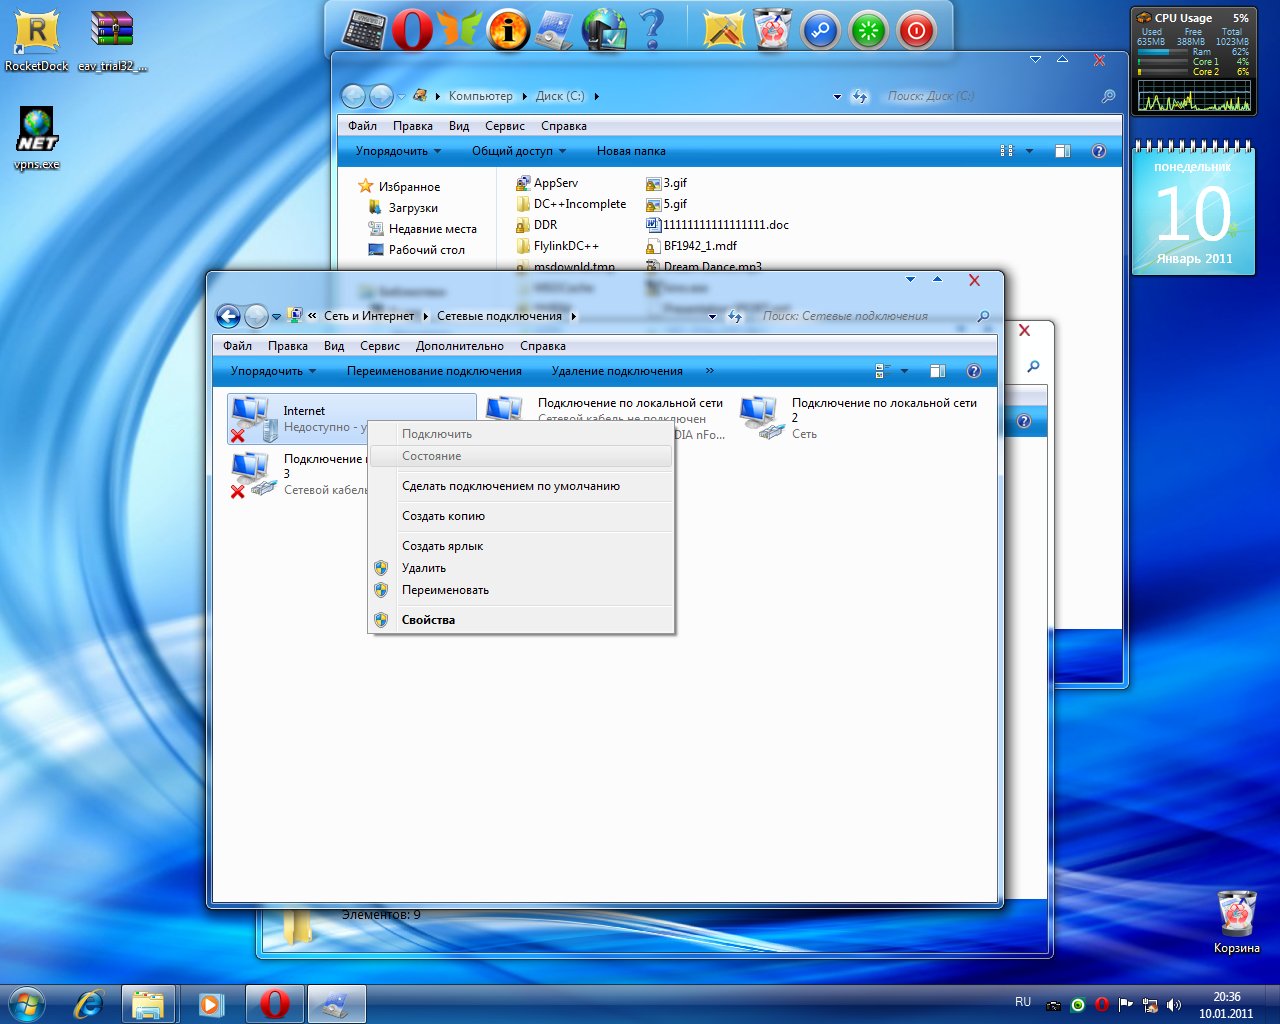Screen dimensions: 1280x1024
Task: Select Загрузки in the favorites tree
Action: point(413,208)
